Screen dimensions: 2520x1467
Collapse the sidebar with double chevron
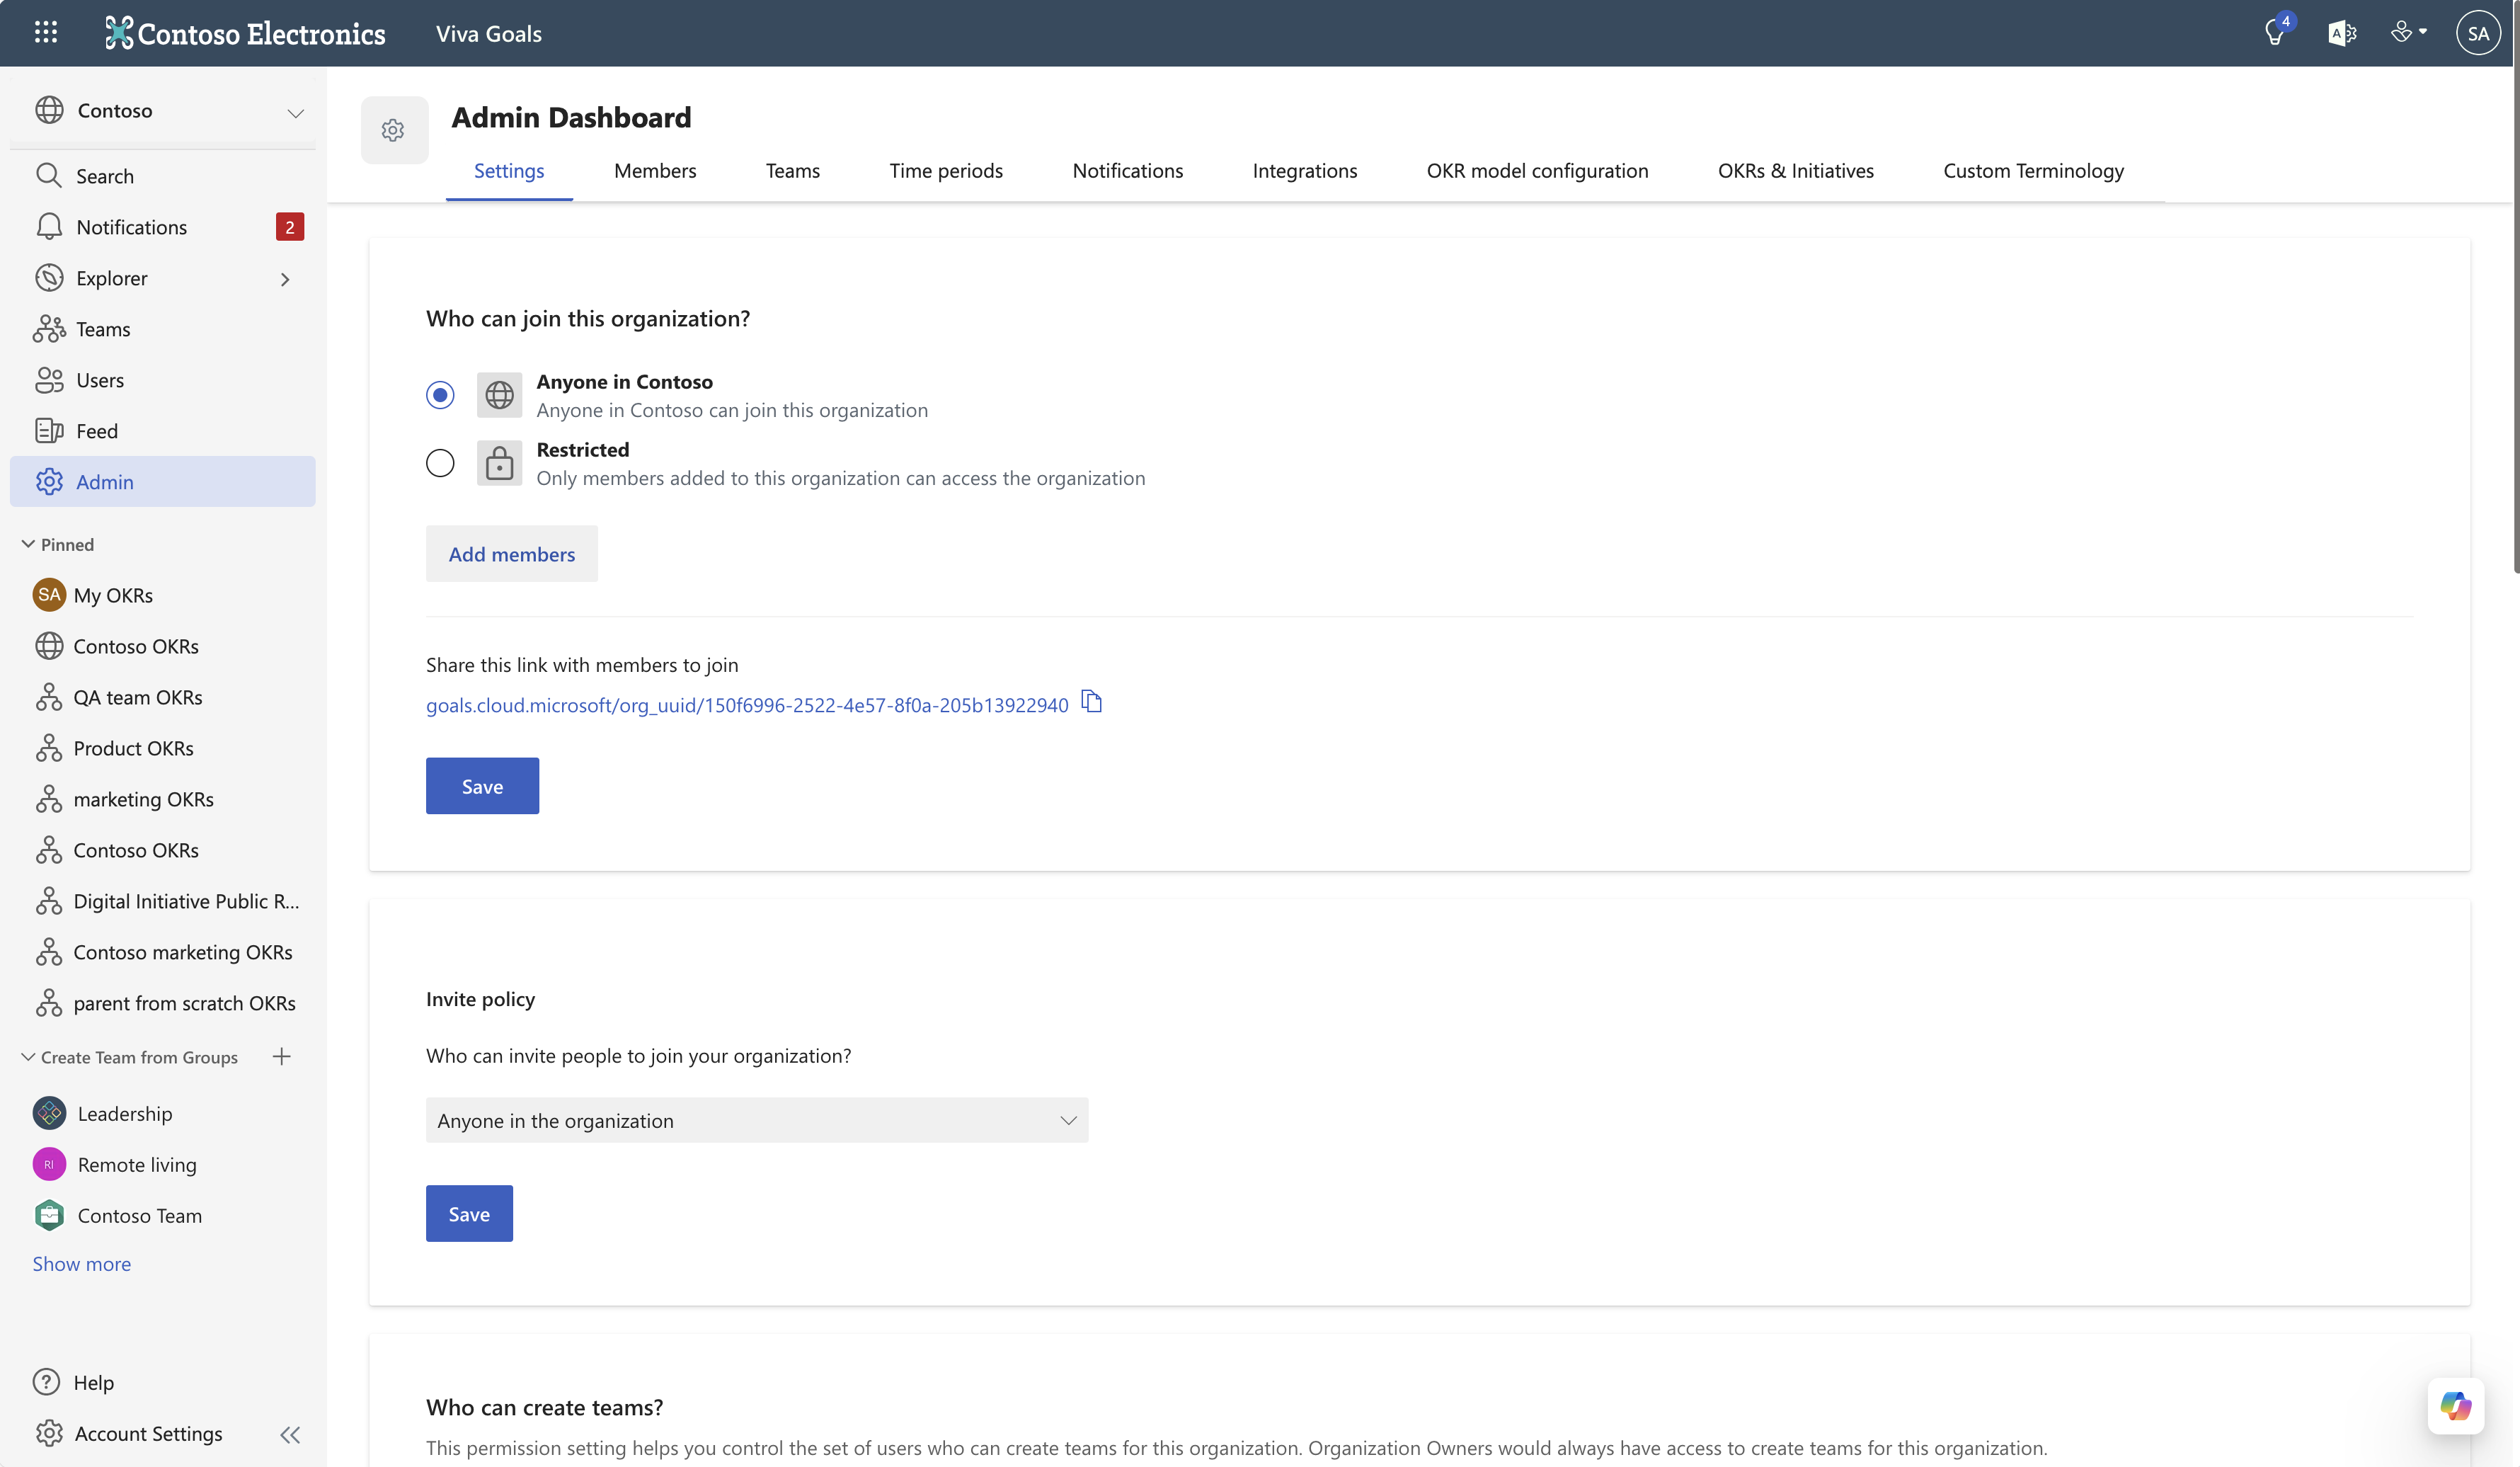(290, 1434)
